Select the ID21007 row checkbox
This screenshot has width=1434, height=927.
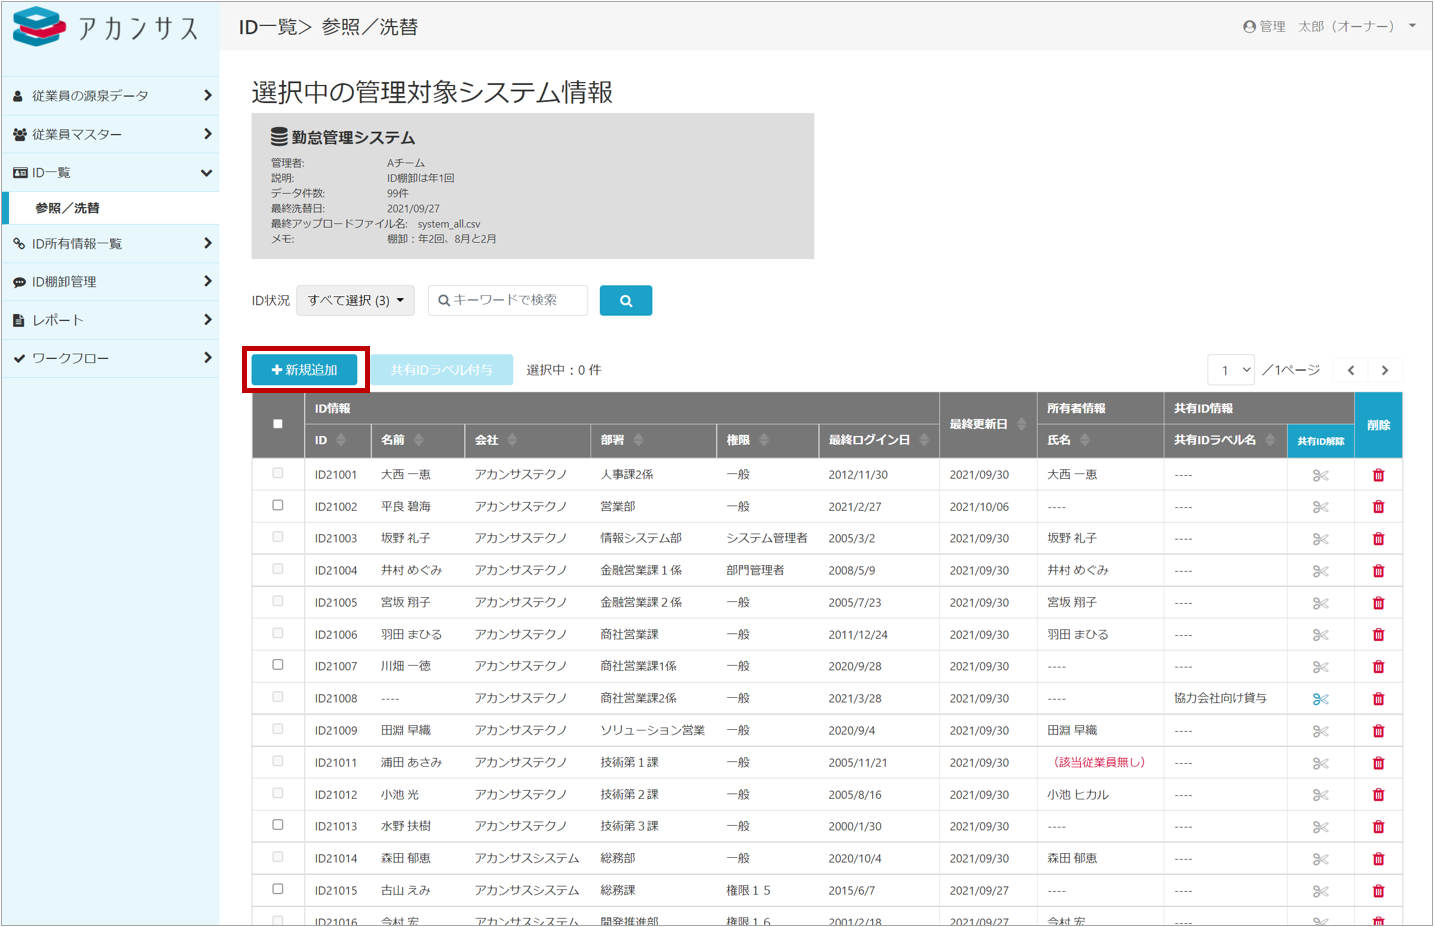(x=278, y=665)
